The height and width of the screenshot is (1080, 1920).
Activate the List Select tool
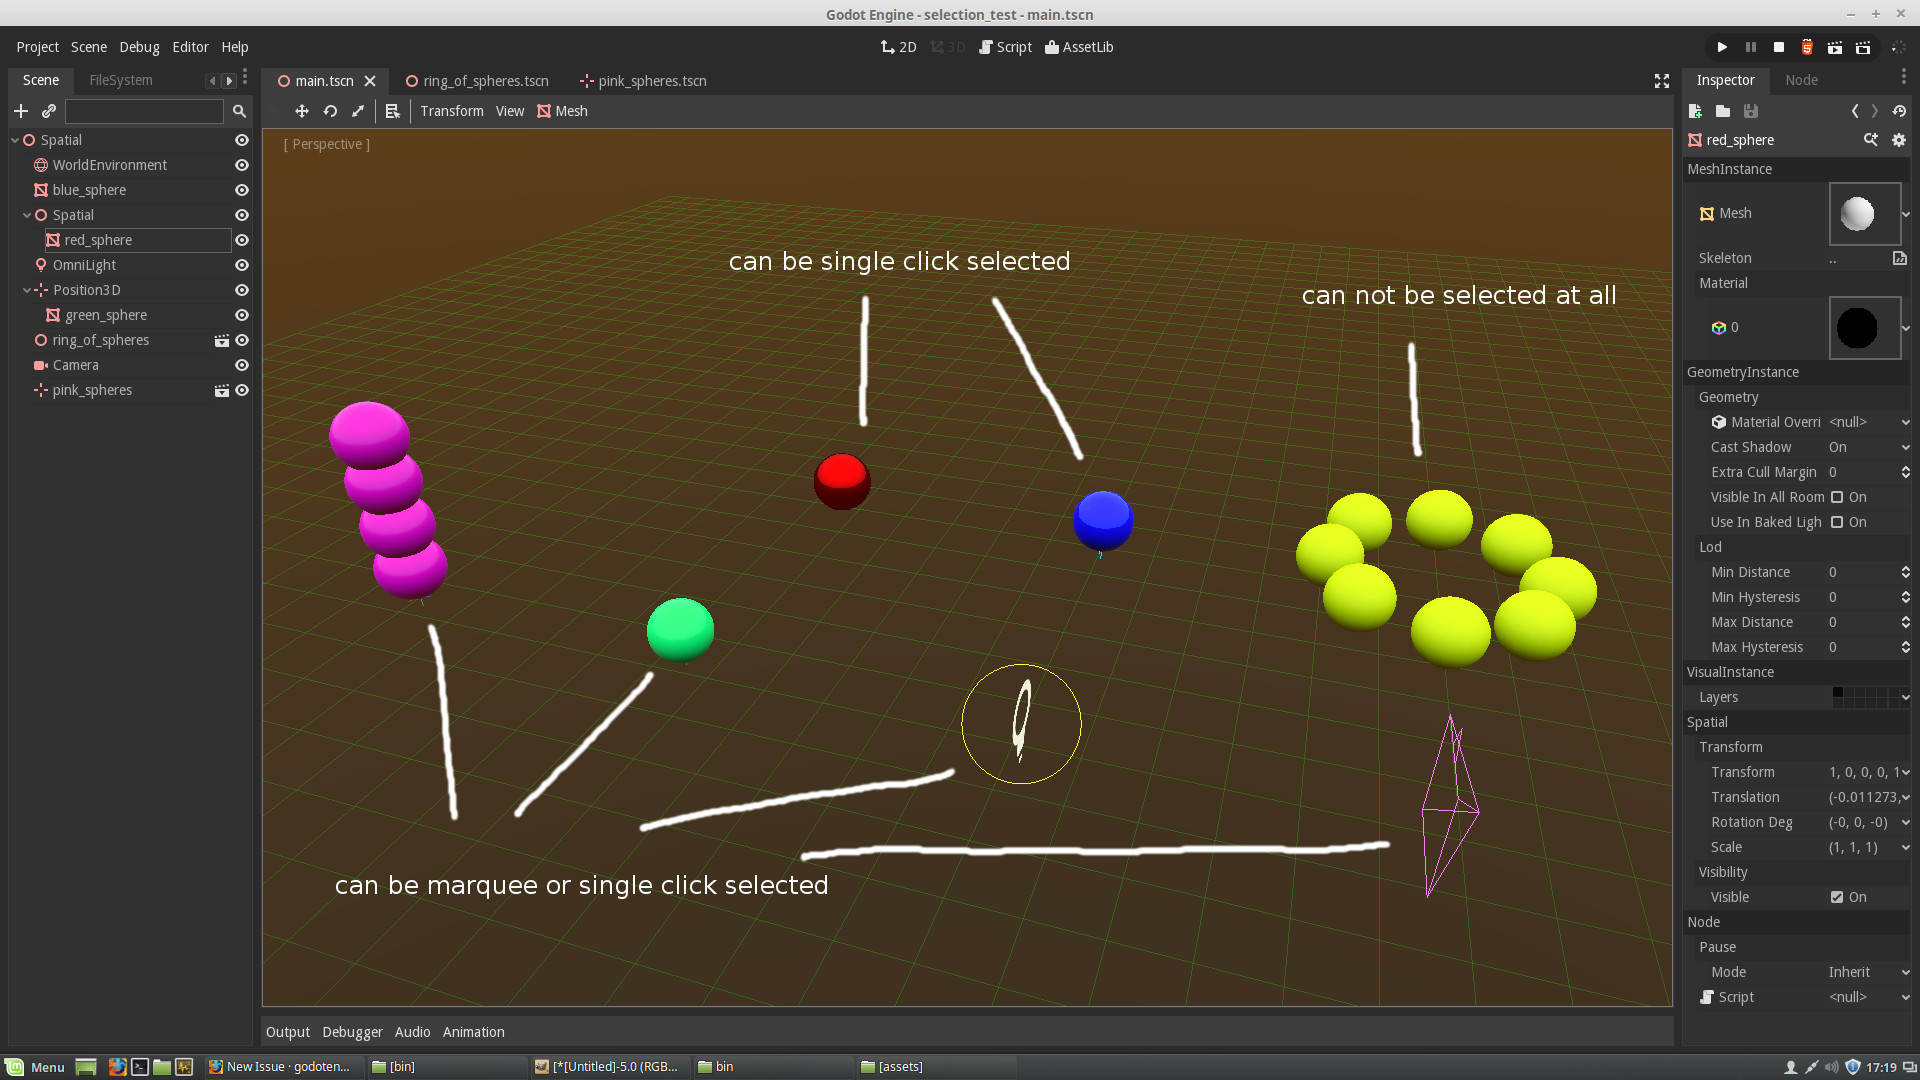392,111
